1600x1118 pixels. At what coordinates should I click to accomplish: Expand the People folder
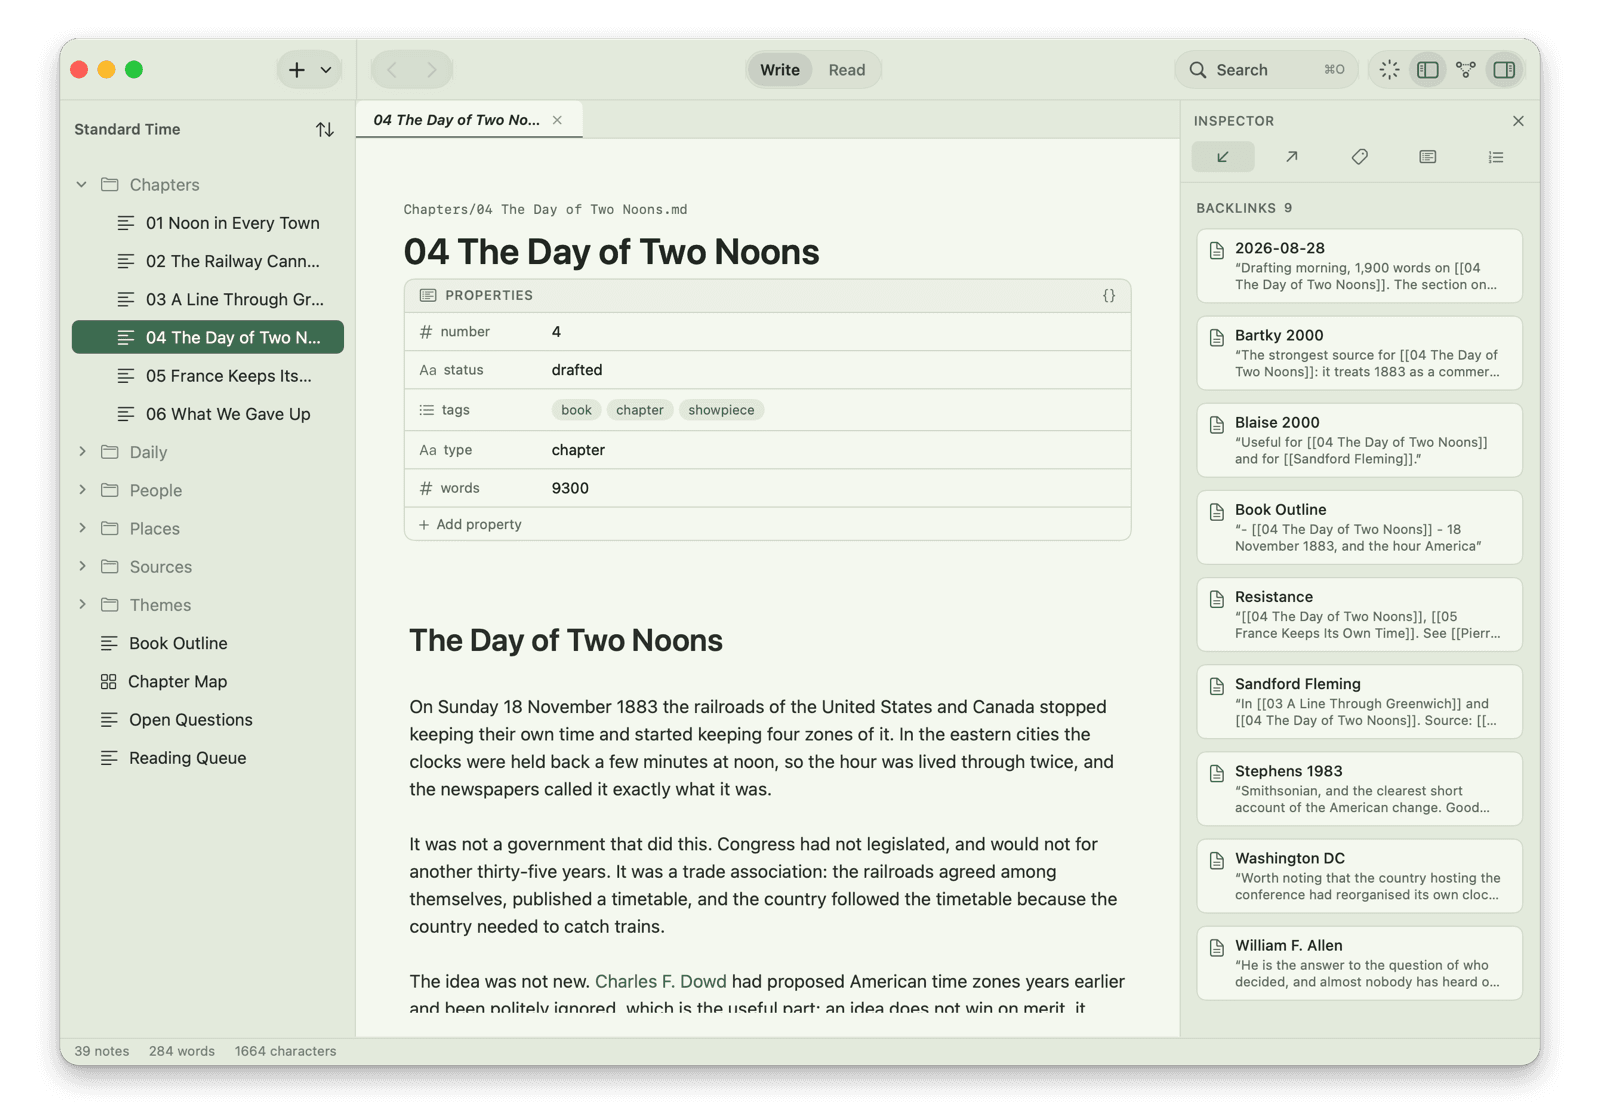(x=82, y=490)
